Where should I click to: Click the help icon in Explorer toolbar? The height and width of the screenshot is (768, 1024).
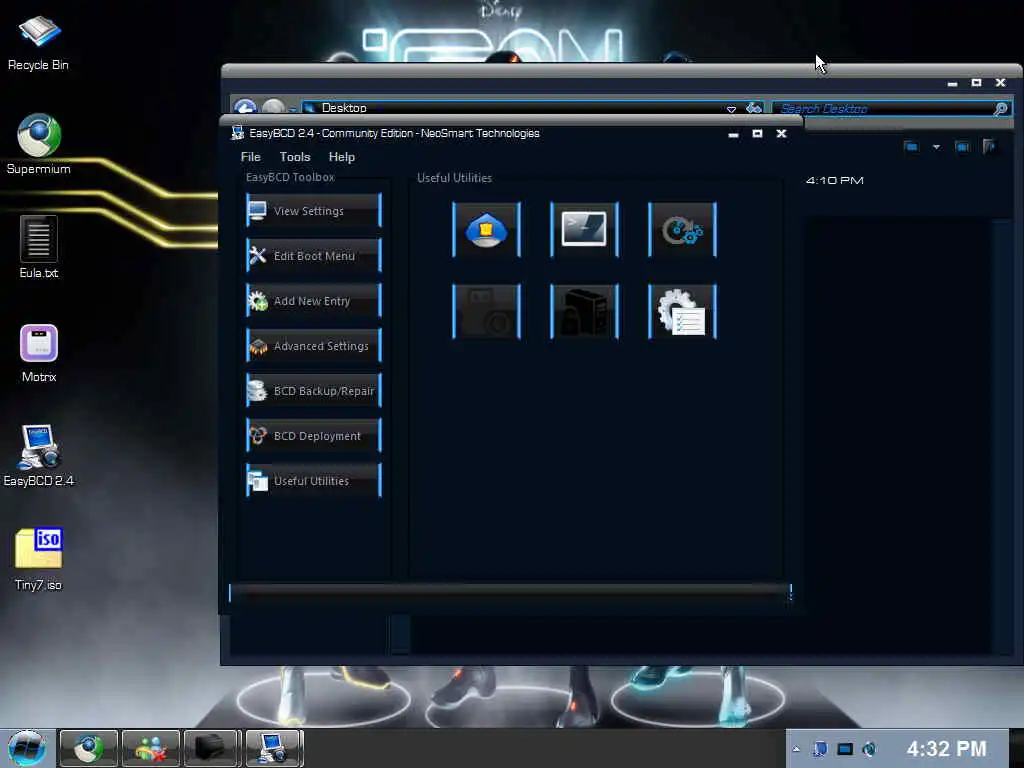[989, 146]
